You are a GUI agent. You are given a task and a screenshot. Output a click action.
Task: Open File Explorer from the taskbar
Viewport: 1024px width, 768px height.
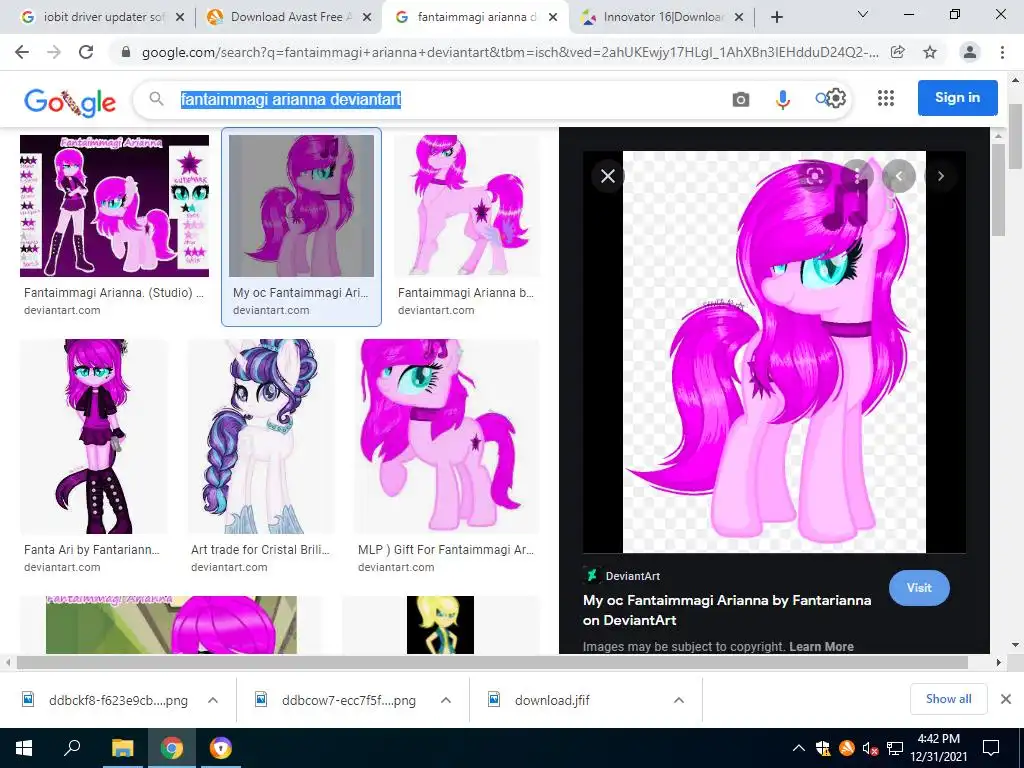(122, 748)
